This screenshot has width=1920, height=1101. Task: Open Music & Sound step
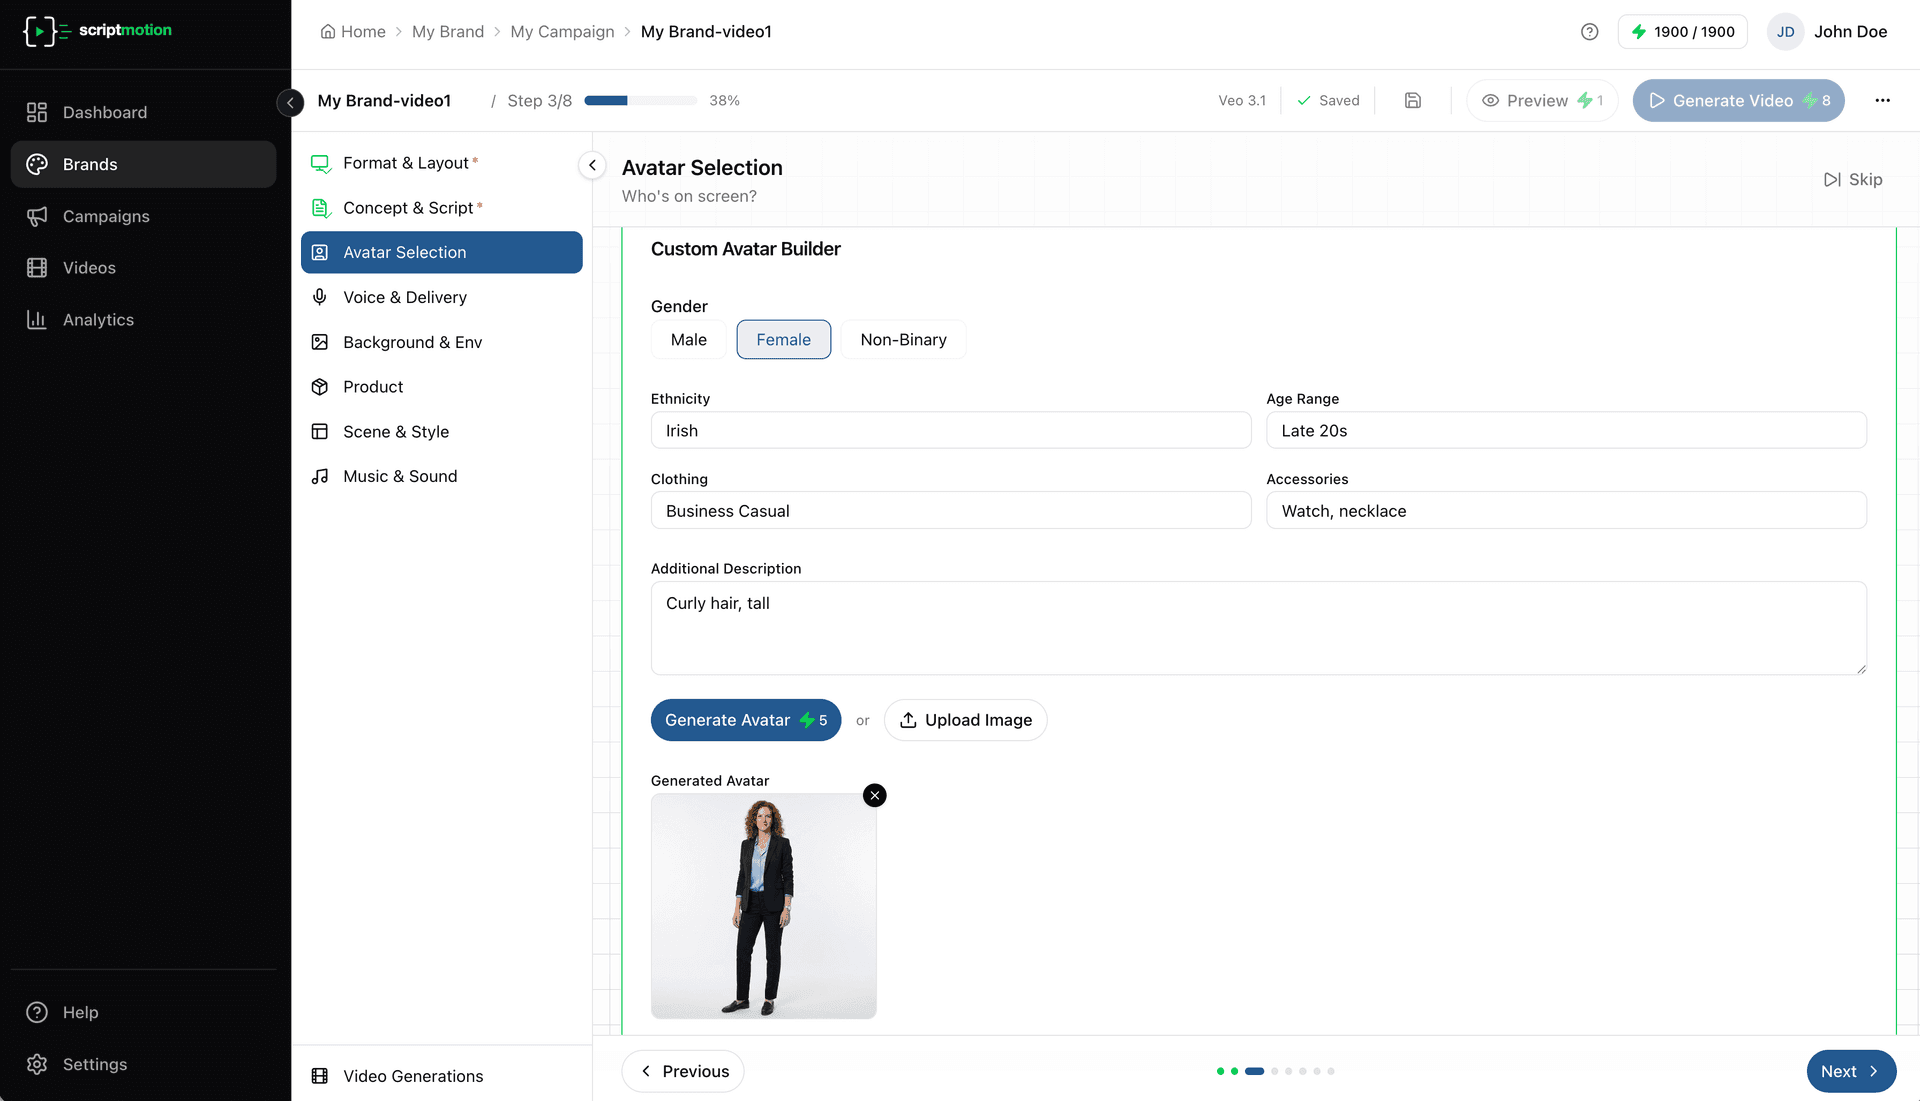399,476
